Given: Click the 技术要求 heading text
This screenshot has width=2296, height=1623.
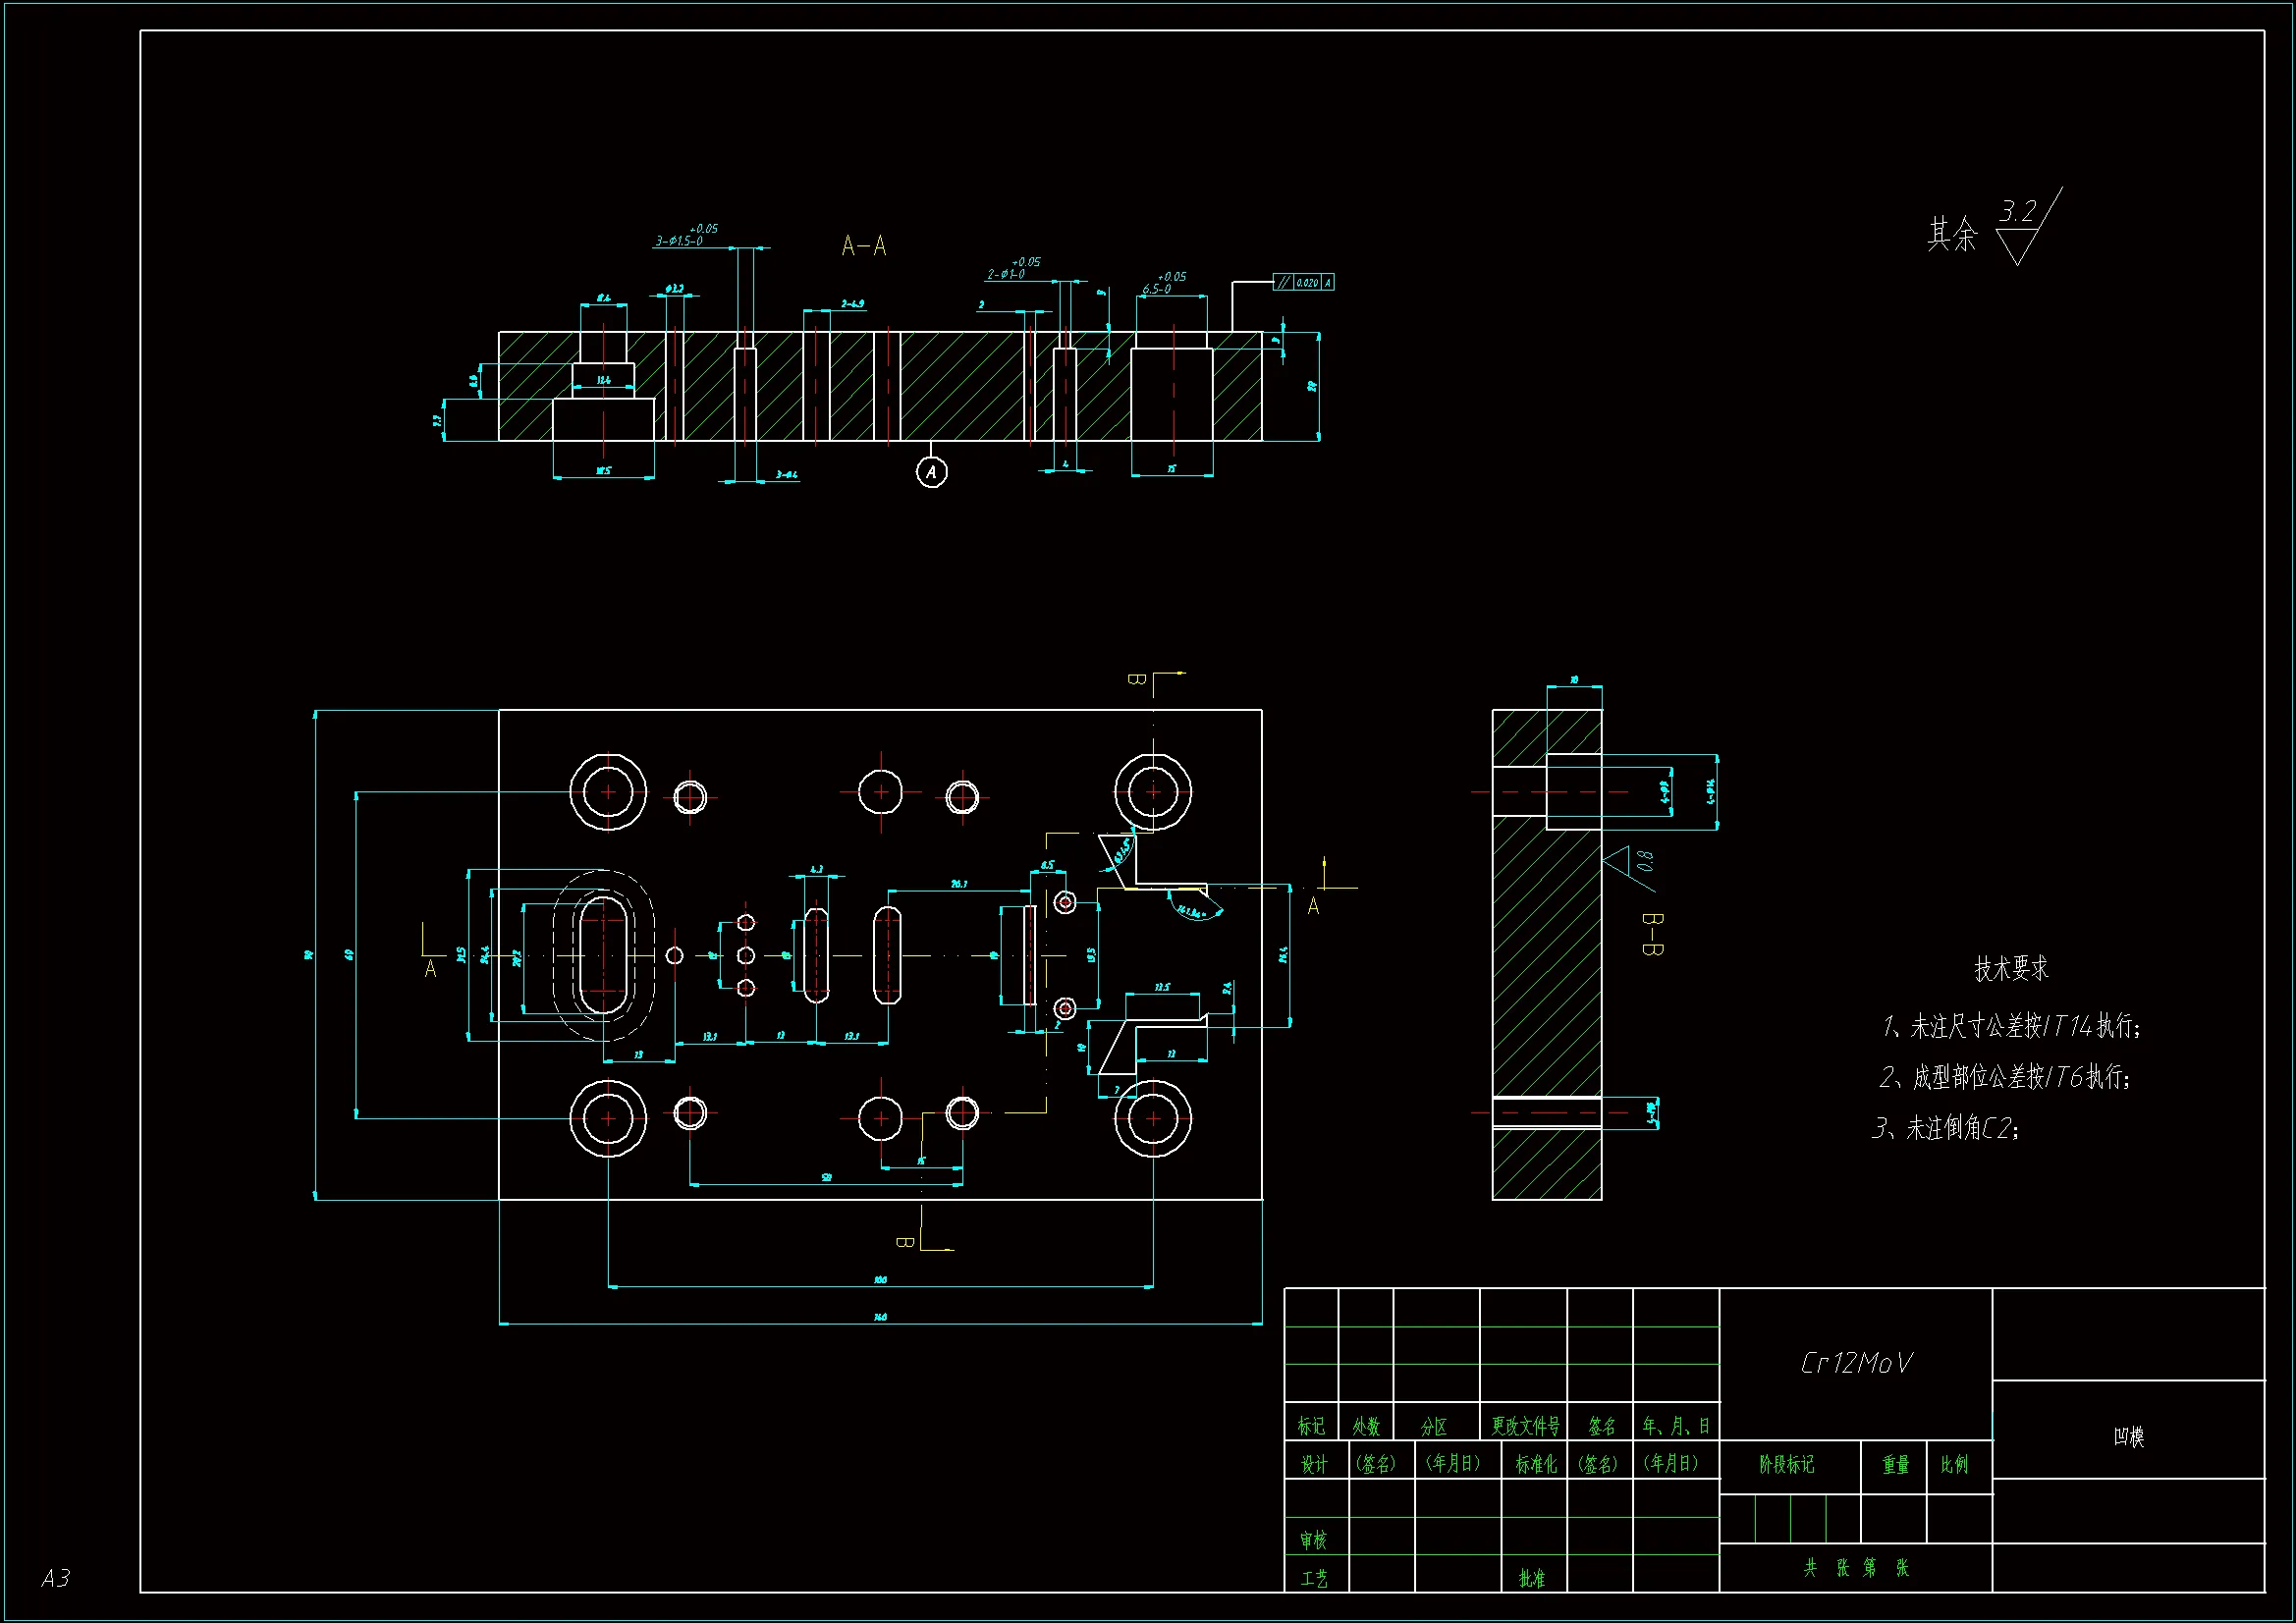Looking at the screenshot, I should pos(2011,968).
